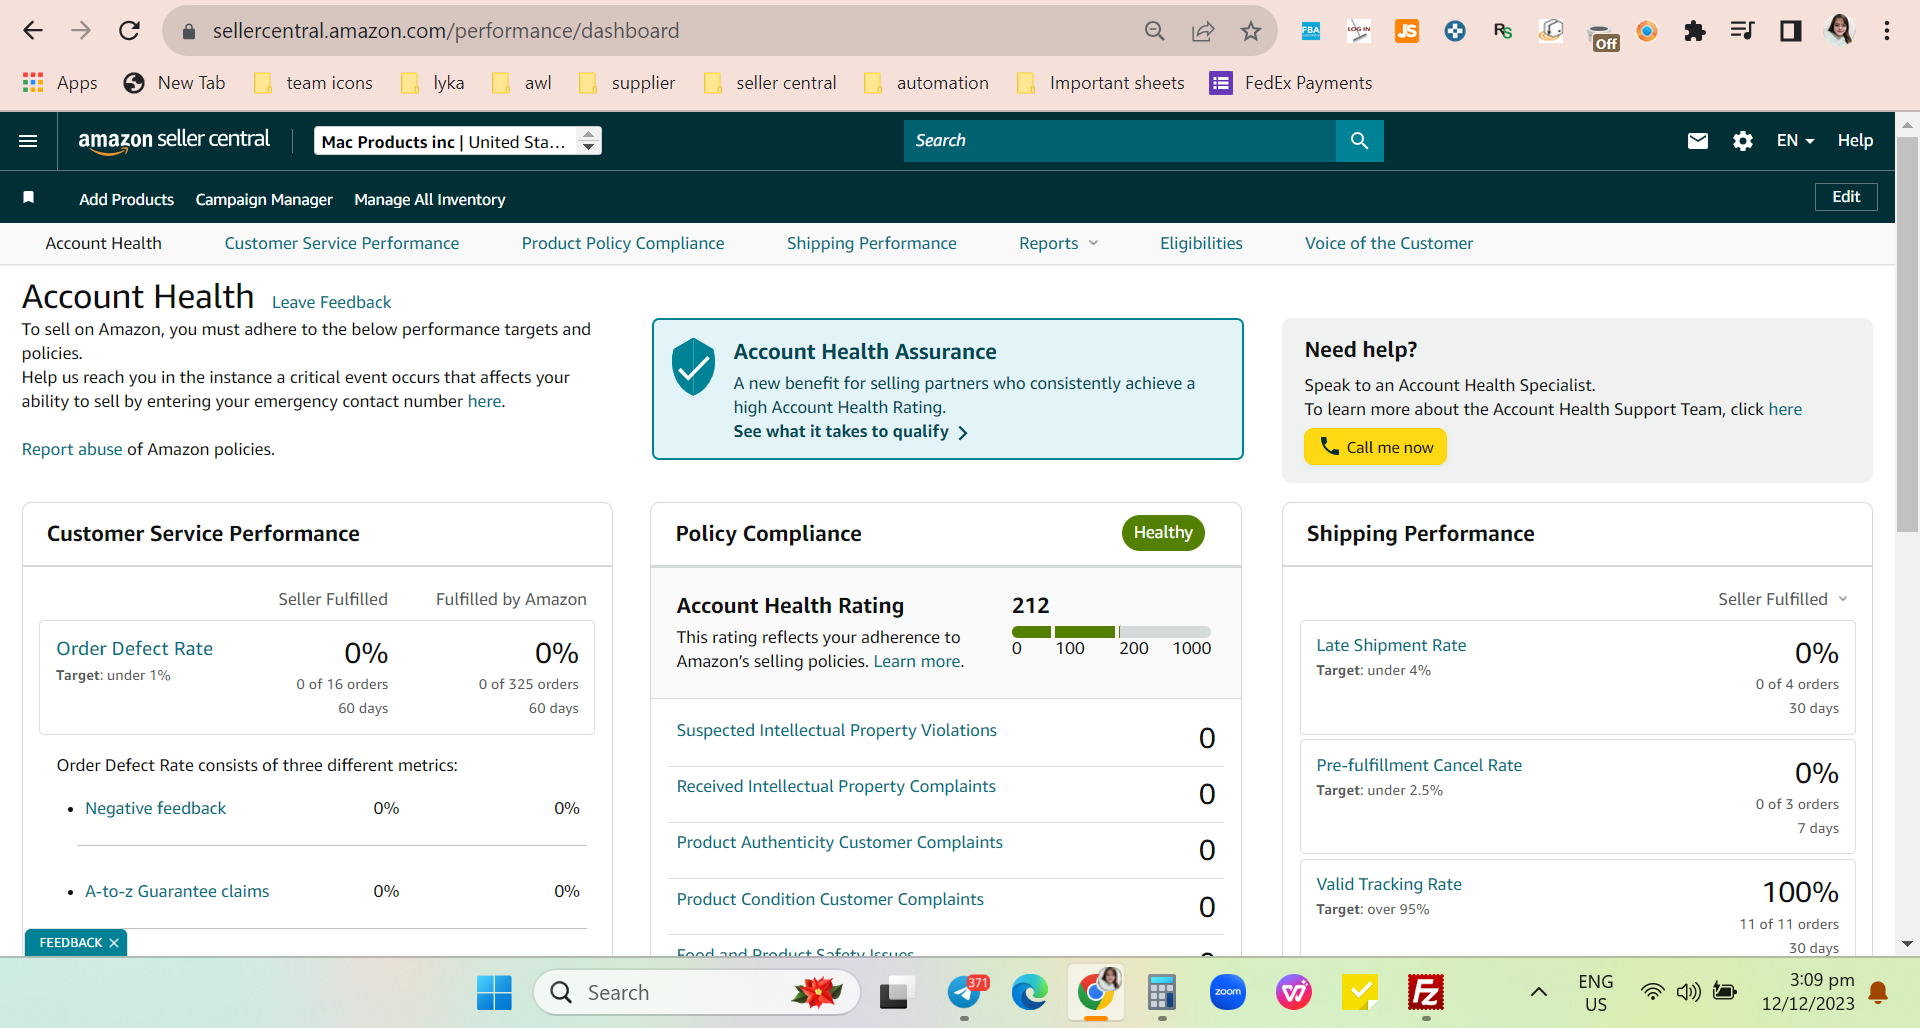The width and height of the screenshot is (1920, 1028).
Task: Open the RS extension icon
Action: (x=1503, y=31)
